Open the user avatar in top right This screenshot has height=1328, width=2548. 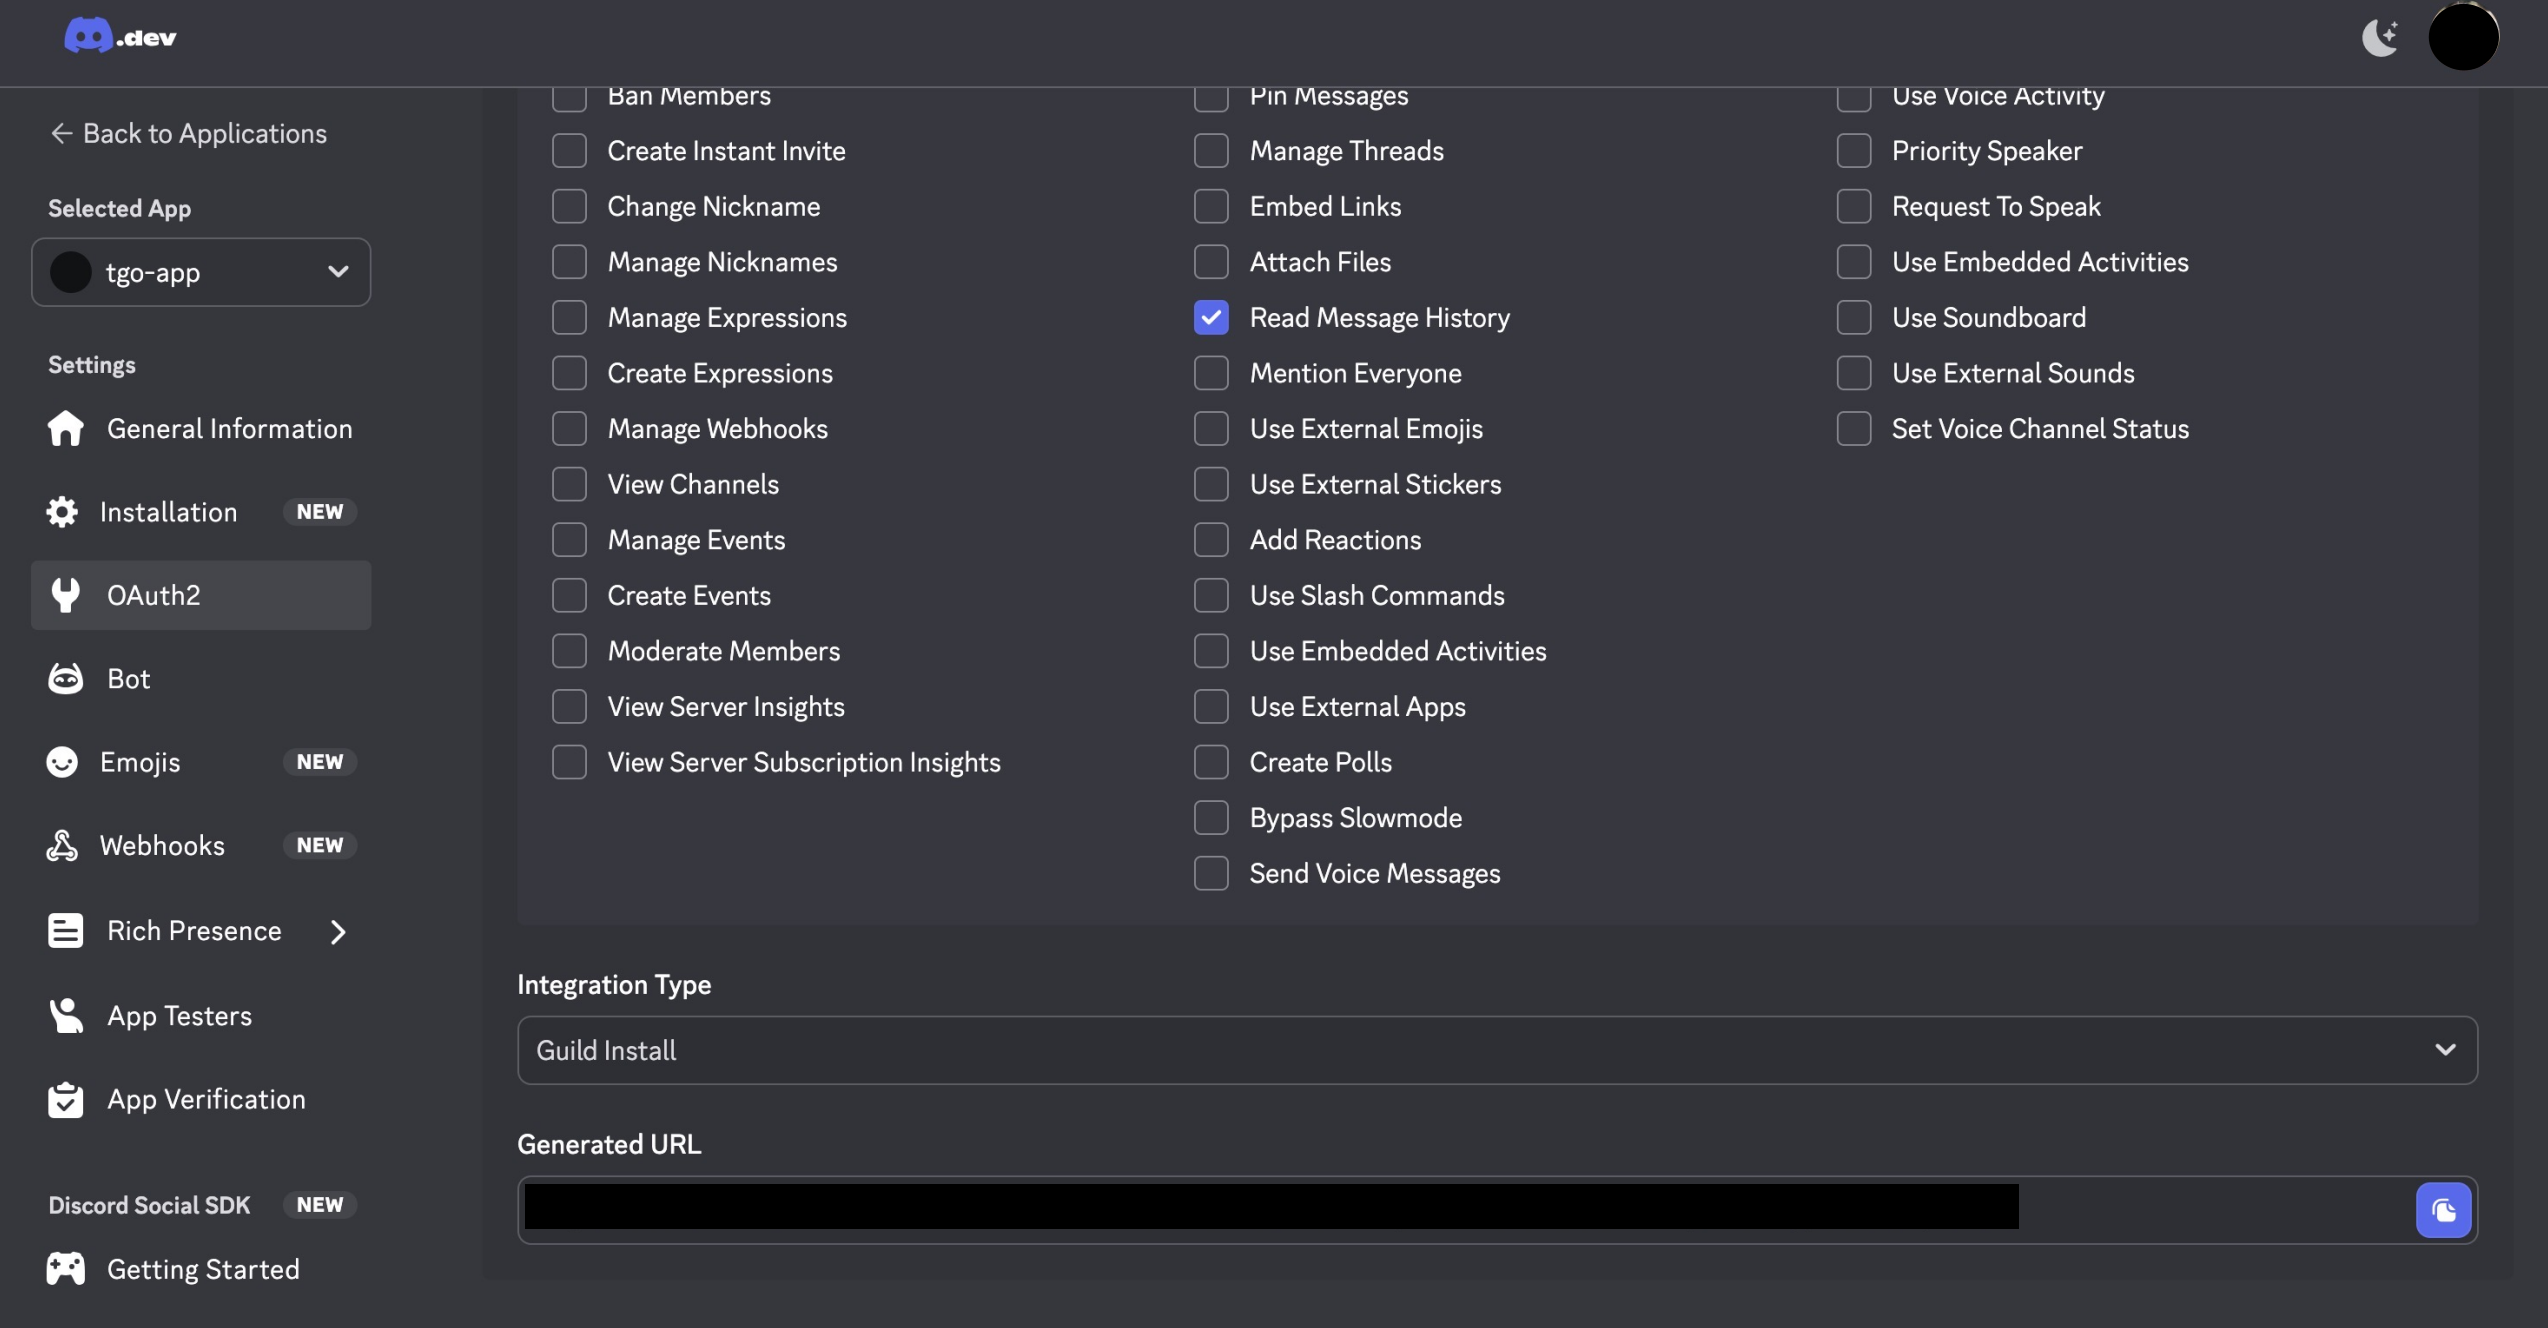click(2463, 37)
